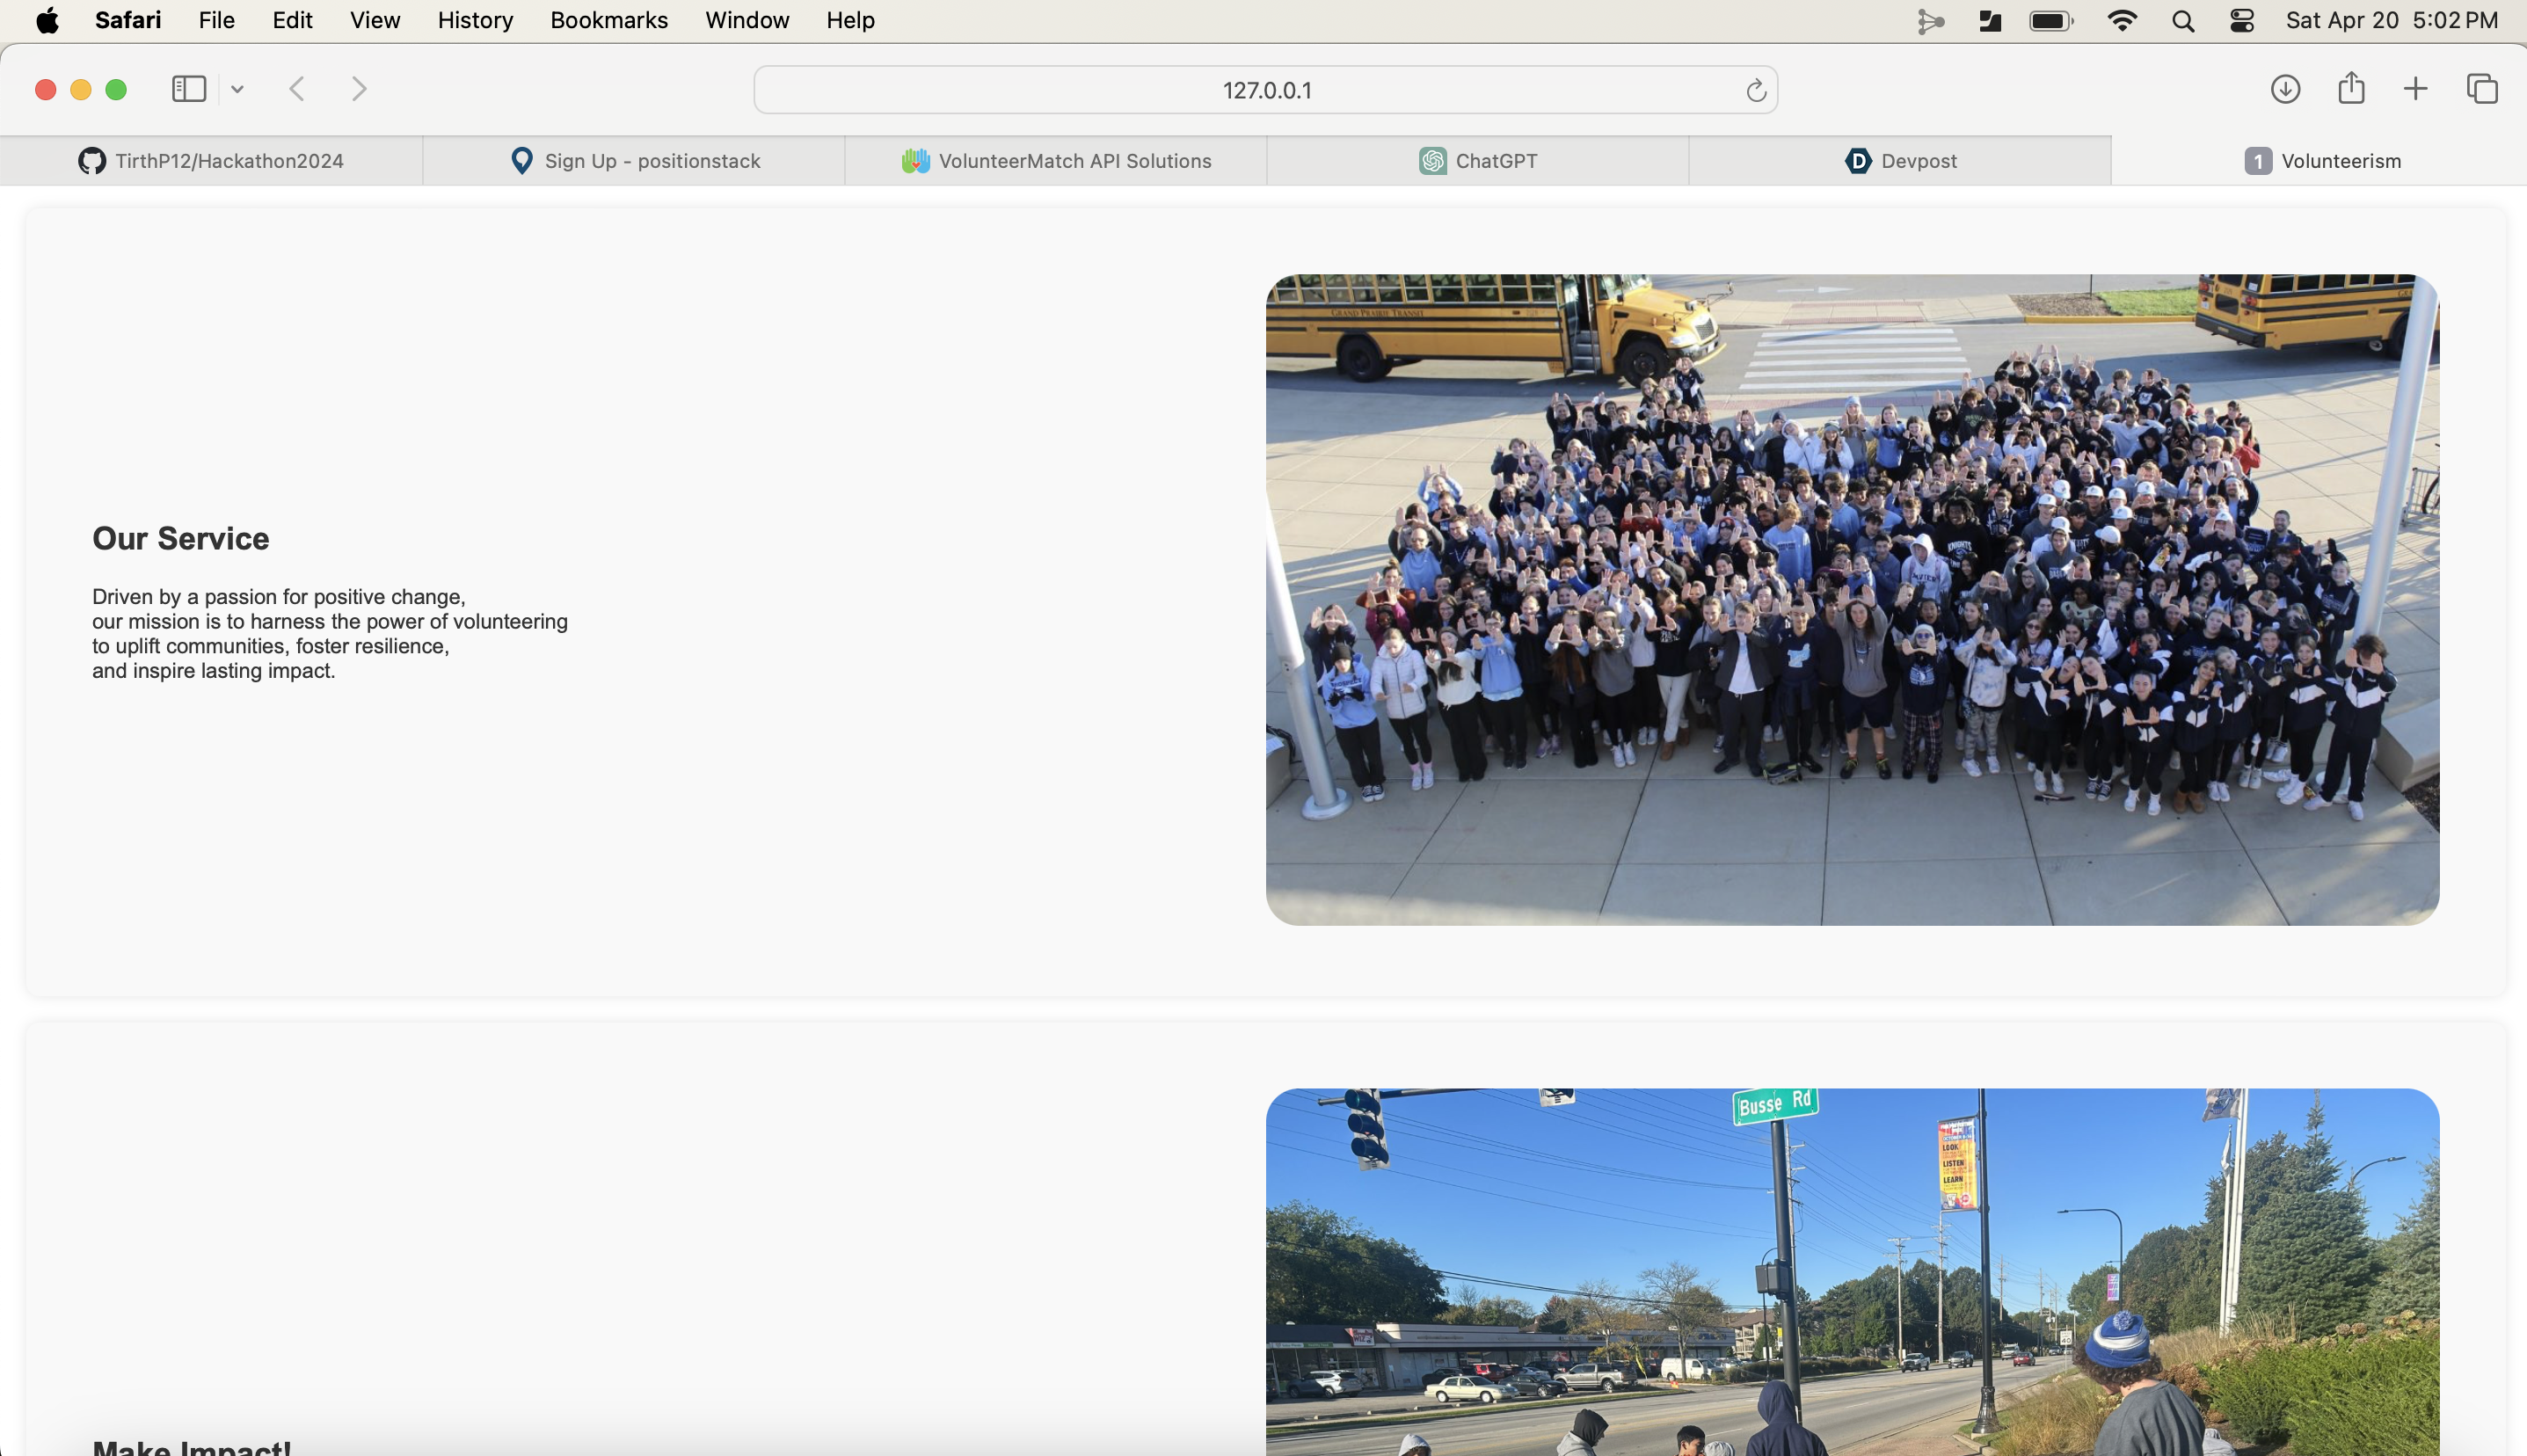
Task: Open Control Center in menu bar
Action: point(2241,21)
